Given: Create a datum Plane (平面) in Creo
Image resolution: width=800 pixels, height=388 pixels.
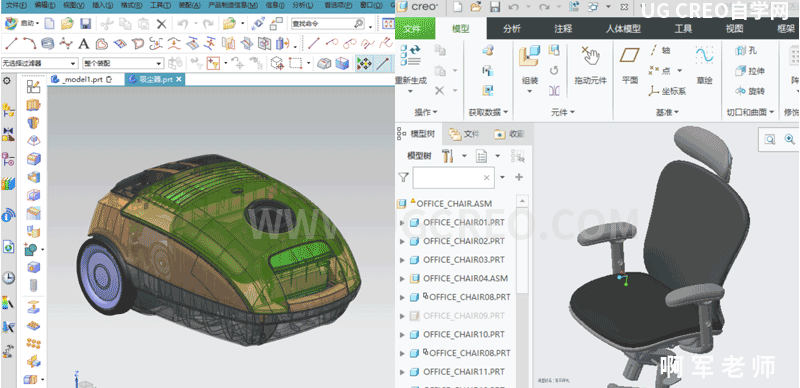Looking at the screenshot, I should 630,65.
